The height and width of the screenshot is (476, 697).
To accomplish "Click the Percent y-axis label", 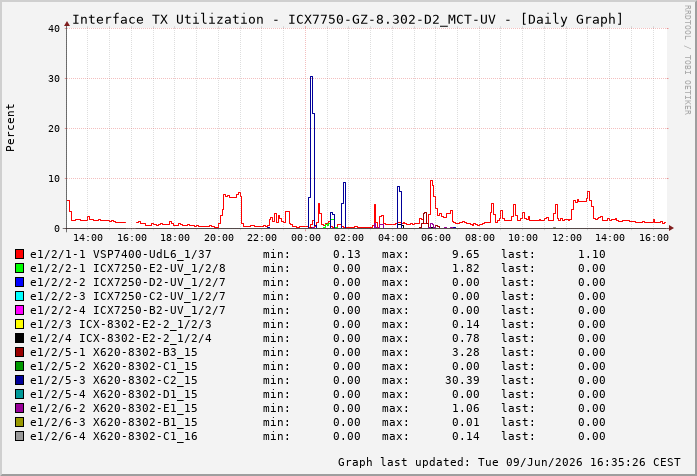I will pos(10,128).
